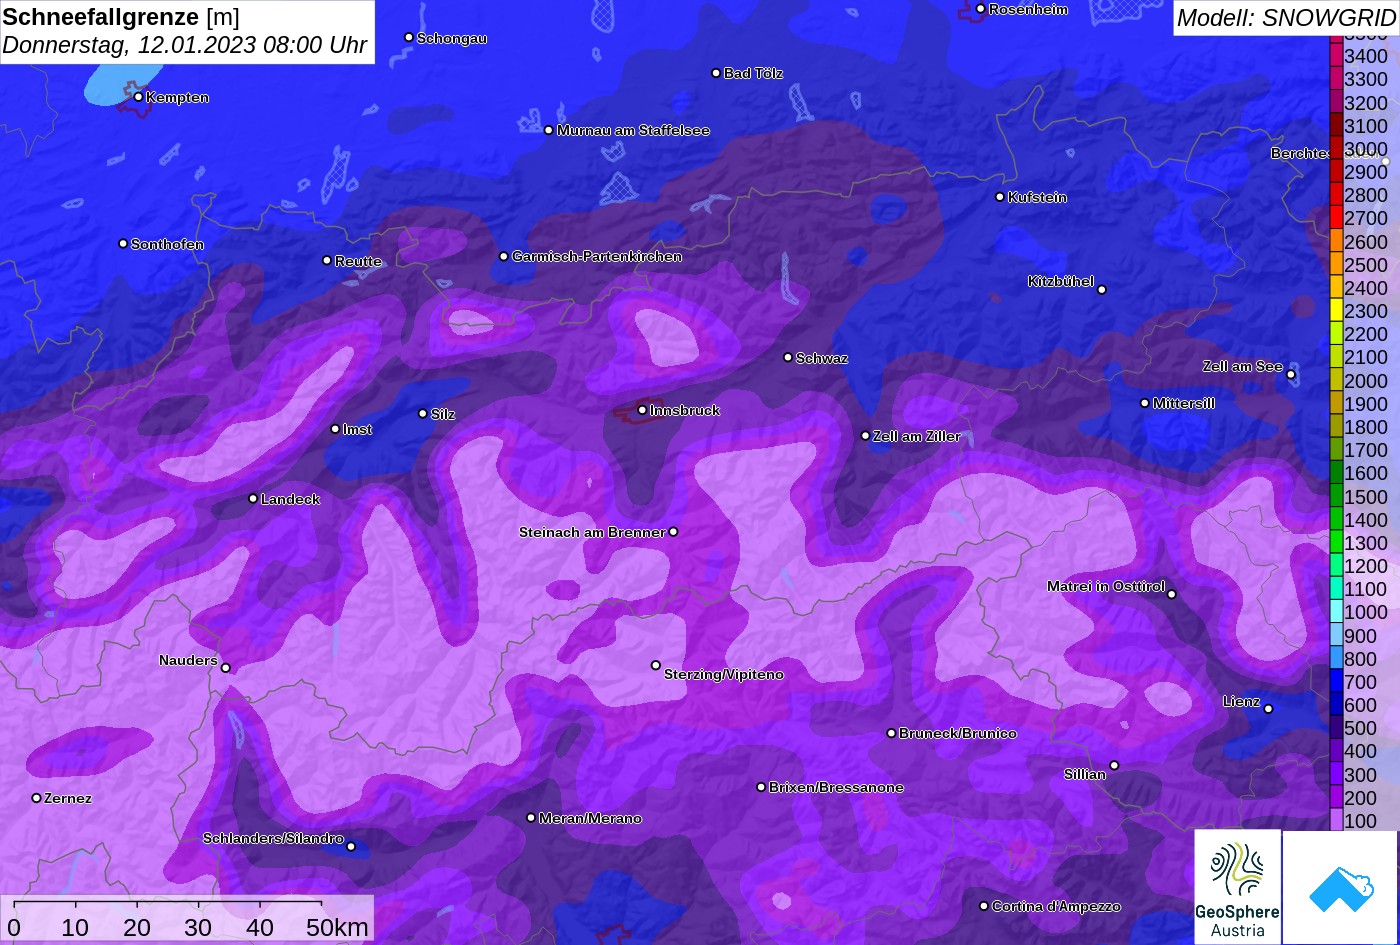The height and width of the screenshot is (945, 1400).
Task: Click the 500 legend value
Action: pos(1360,728)
